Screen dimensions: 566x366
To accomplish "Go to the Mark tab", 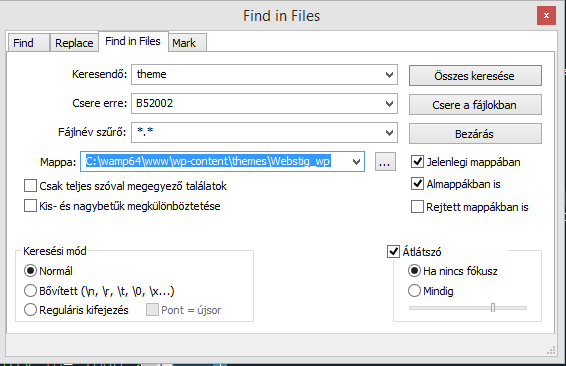I will click(187, 43).
